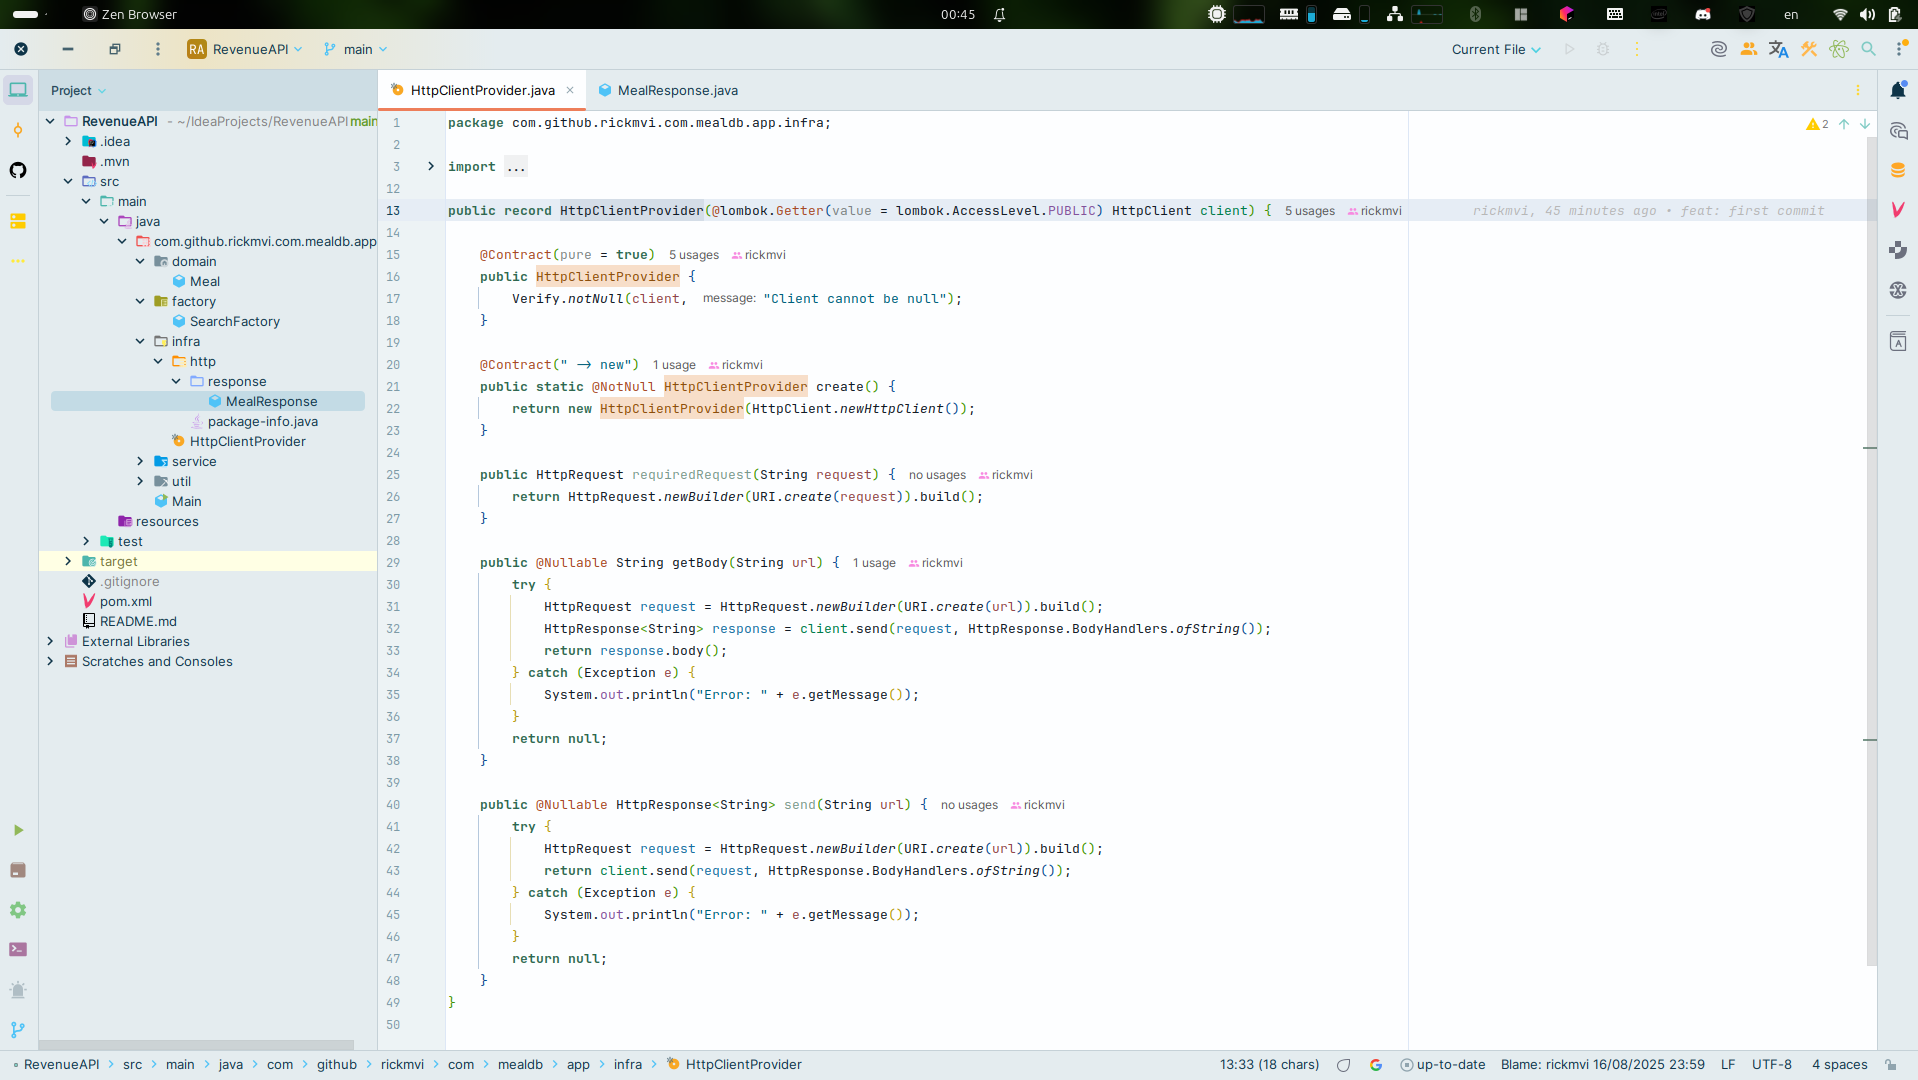Open the Terminal tool window icon
Screen dimensions: 1918x1080
[x=18, y=950]
